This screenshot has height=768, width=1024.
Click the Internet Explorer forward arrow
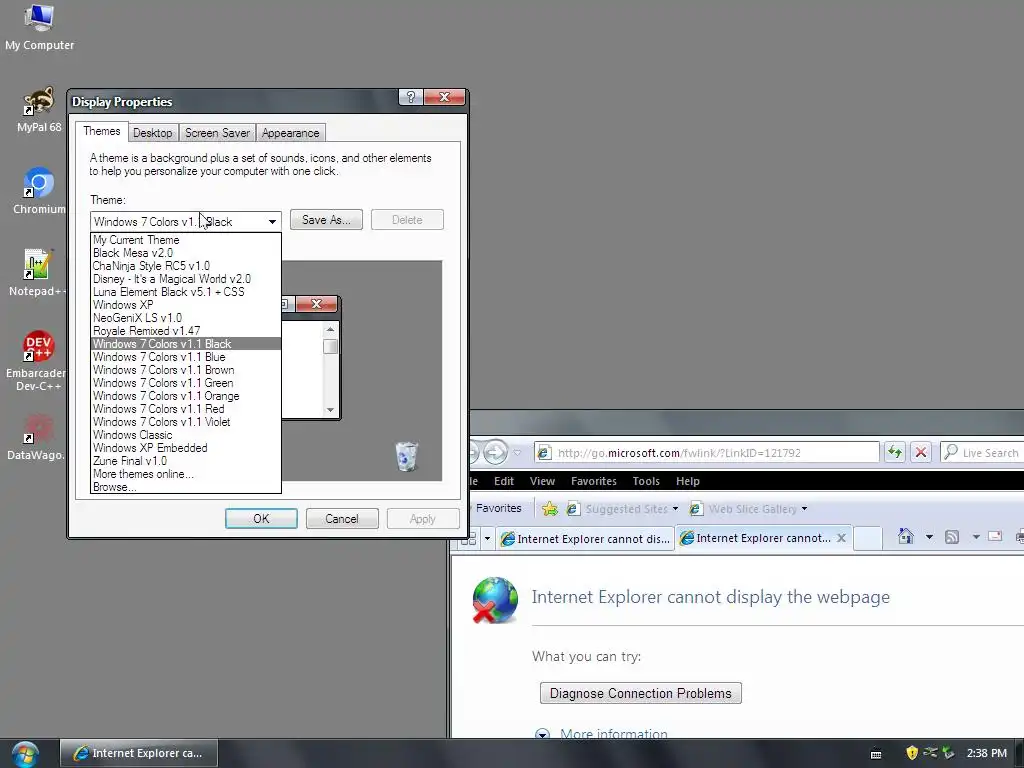coord(495,452)
